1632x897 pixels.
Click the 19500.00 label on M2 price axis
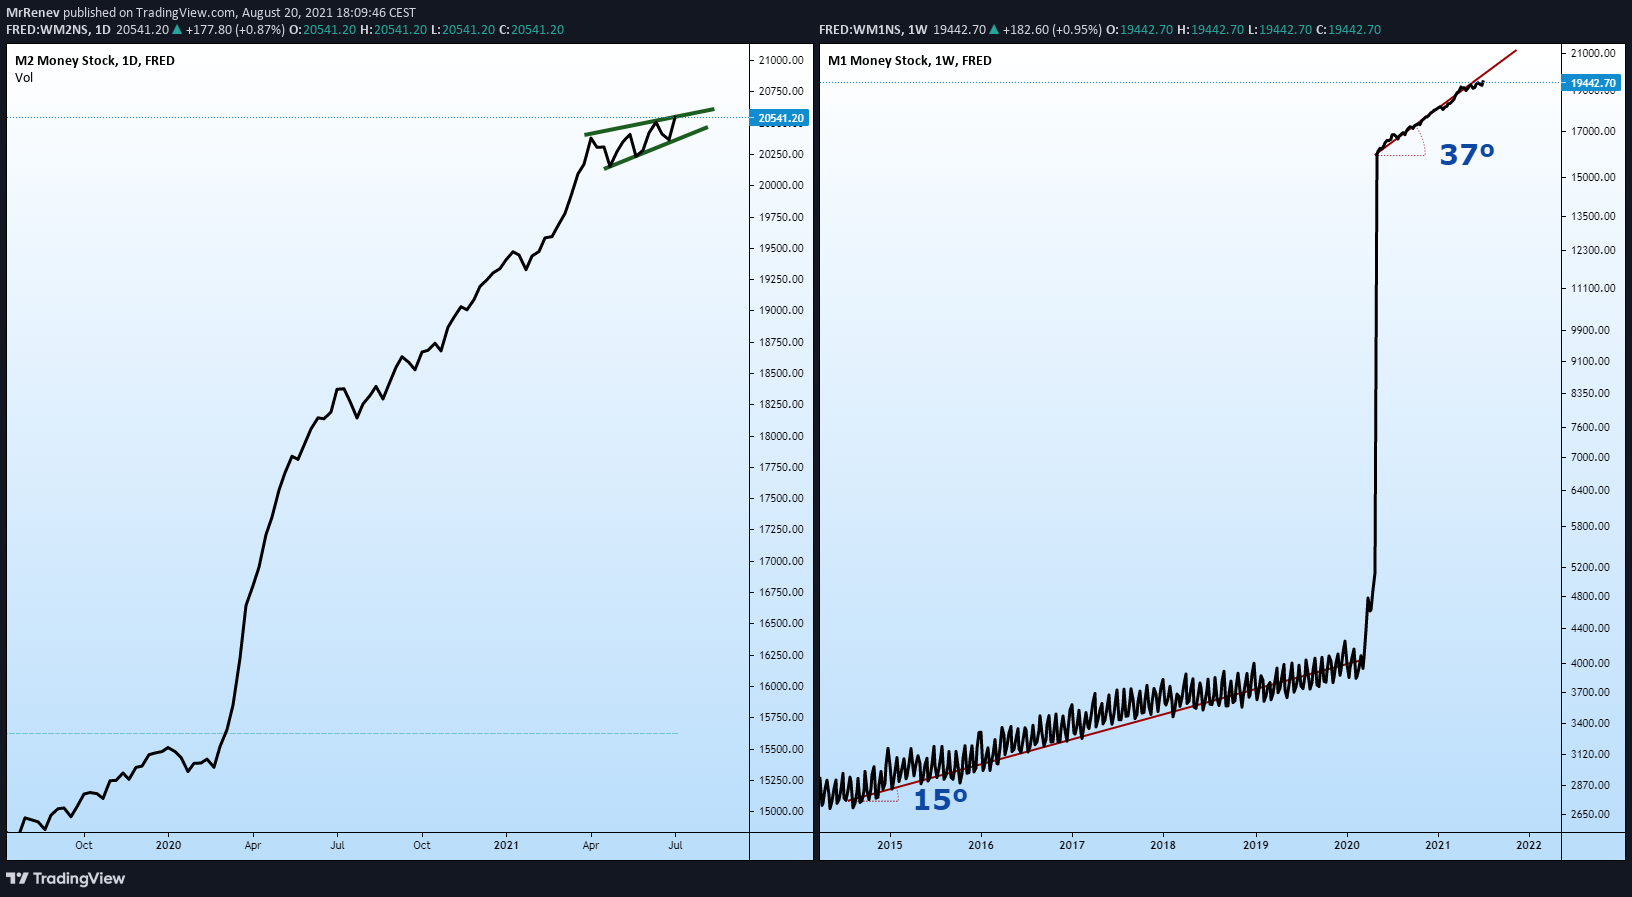click(781, 248)
